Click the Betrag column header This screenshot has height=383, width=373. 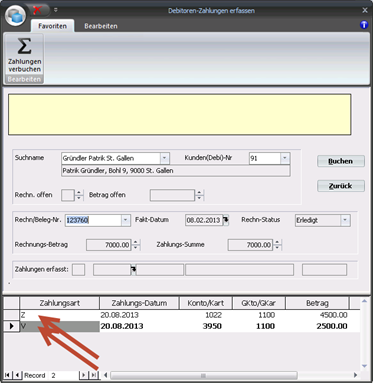(x=317, y=303)
